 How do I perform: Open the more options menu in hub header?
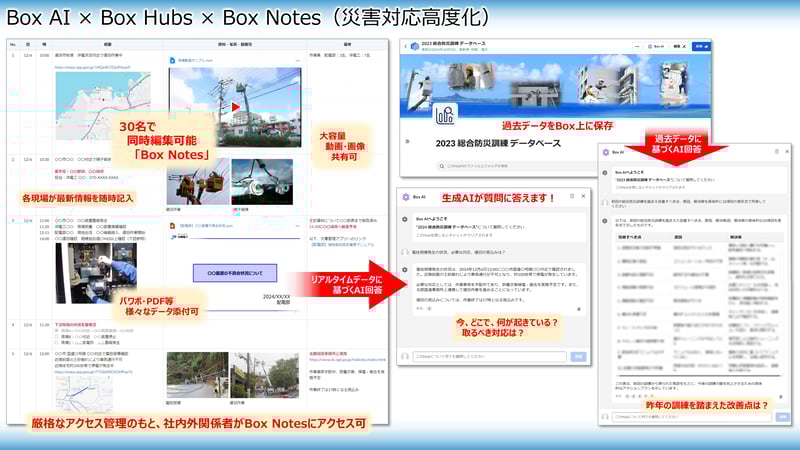(x=637, y=46)
